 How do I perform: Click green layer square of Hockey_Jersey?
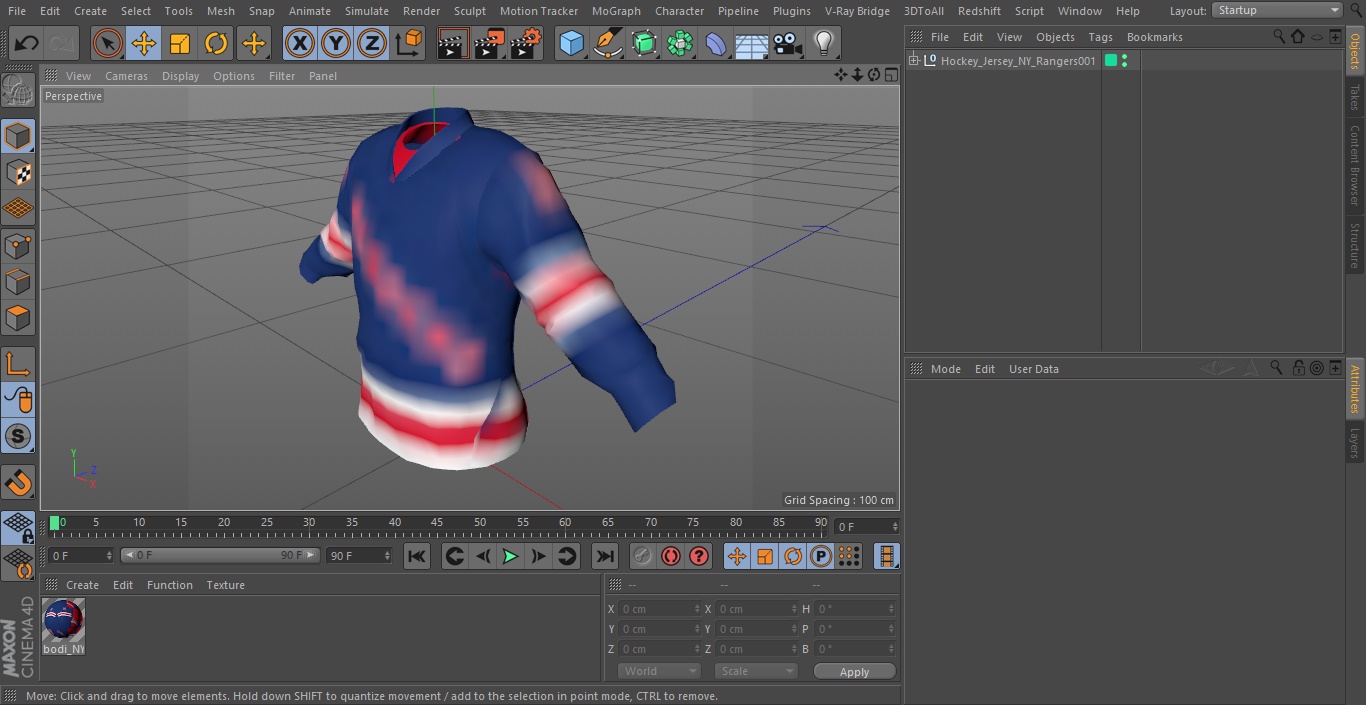[1110, 61]
